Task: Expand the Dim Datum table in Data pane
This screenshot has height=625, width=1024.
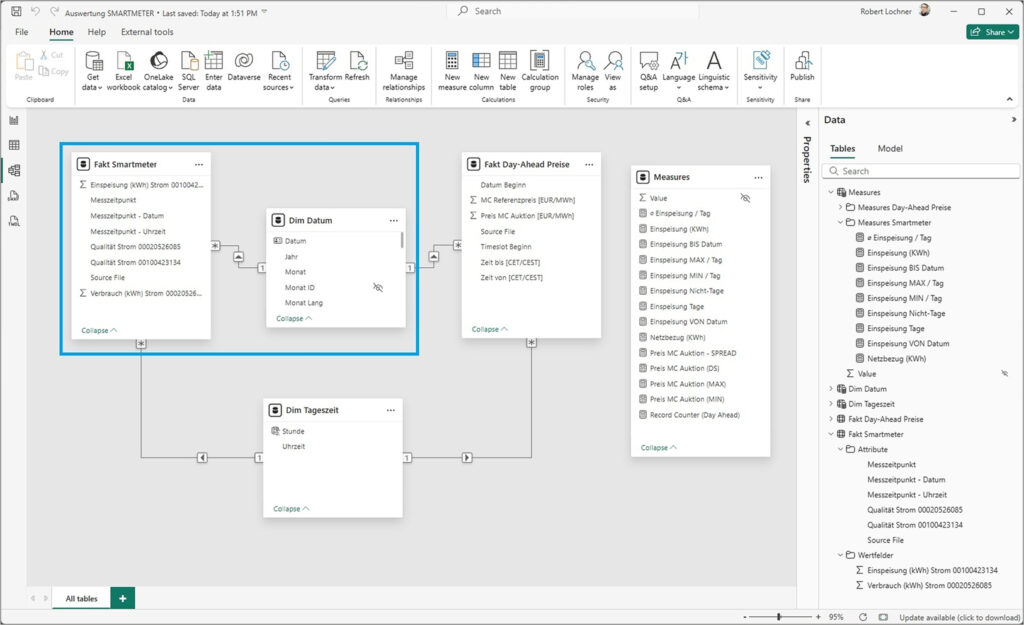Action: pyautogui.click(x=831, y=389)
